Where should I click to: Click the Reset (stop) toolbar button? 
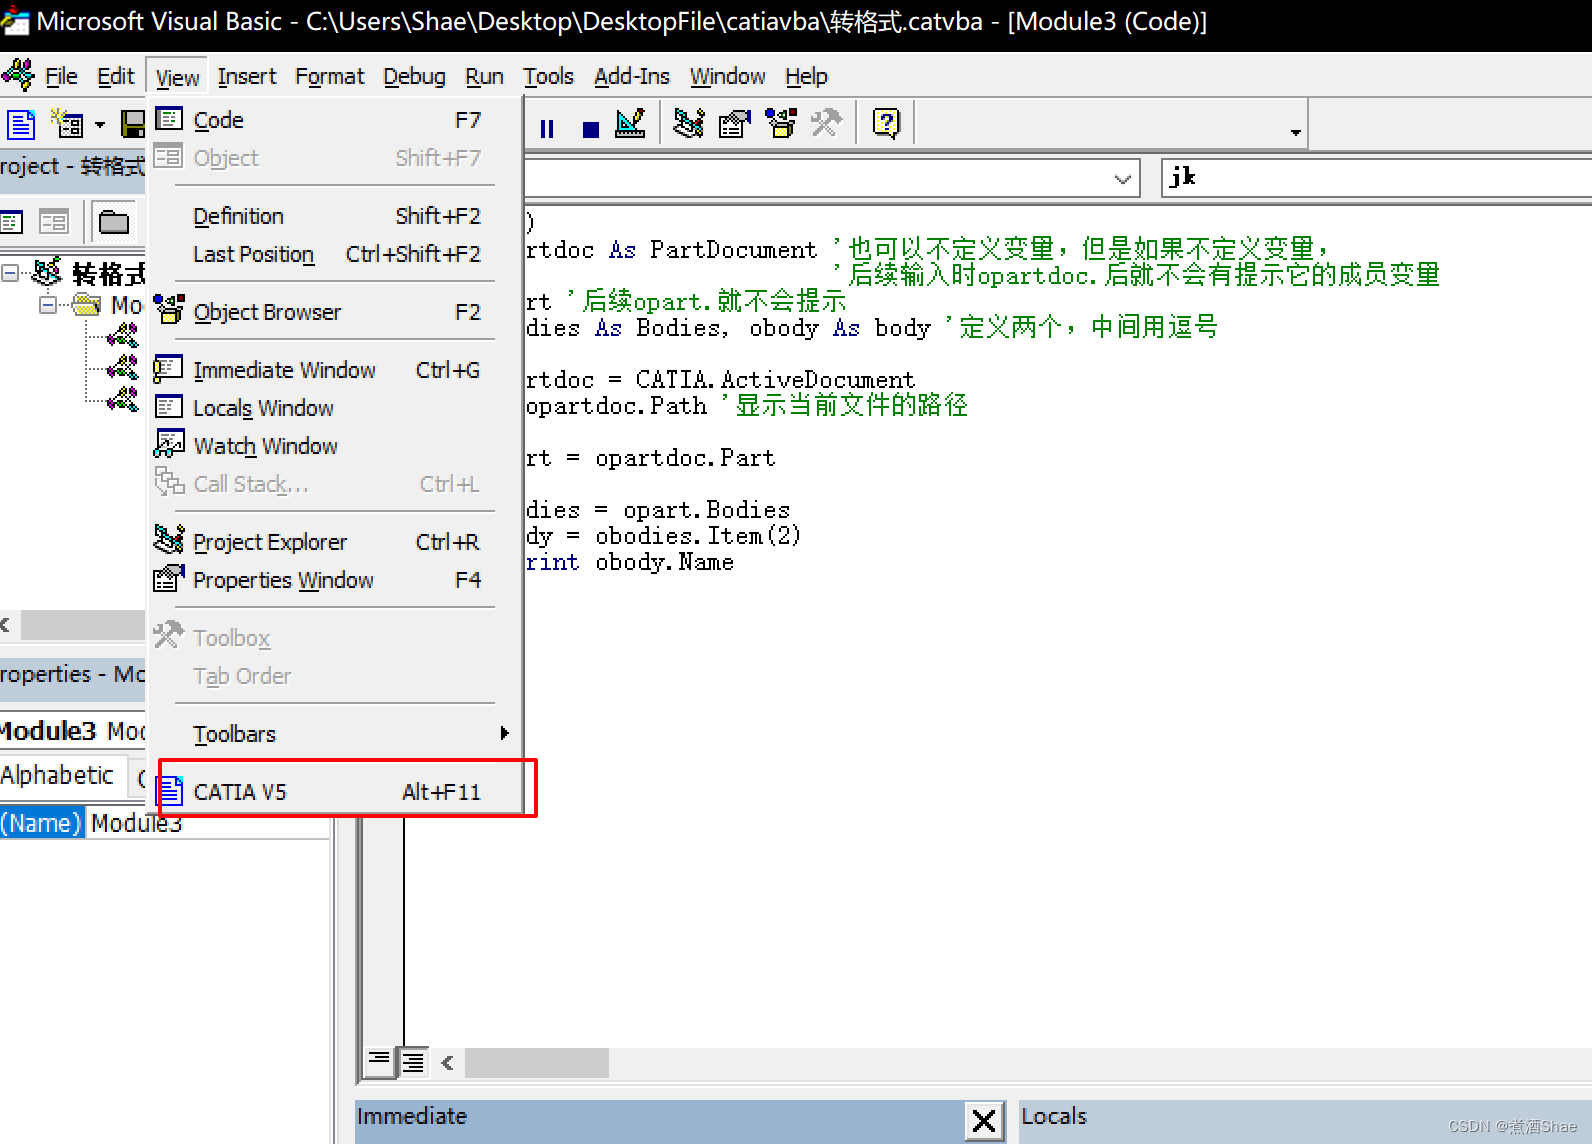point(590,128)
